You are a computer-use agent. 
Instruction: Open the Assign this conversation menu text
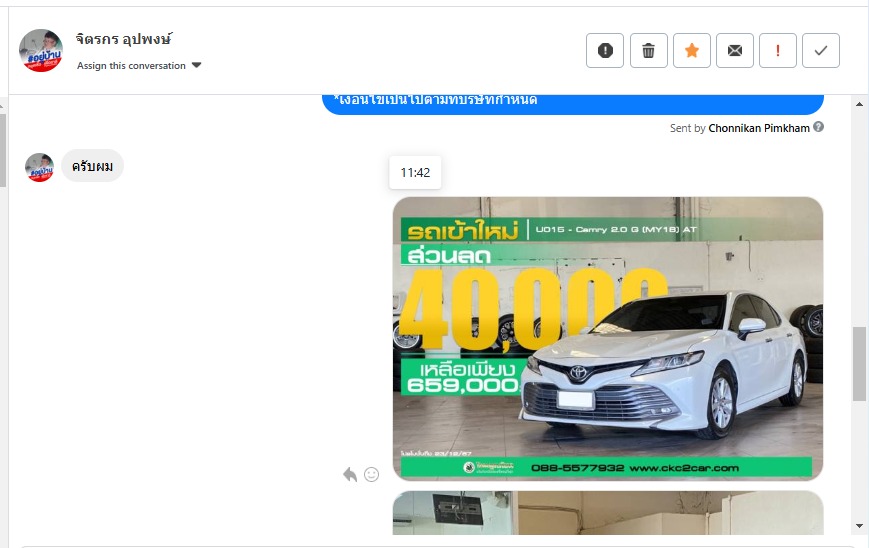131,65
